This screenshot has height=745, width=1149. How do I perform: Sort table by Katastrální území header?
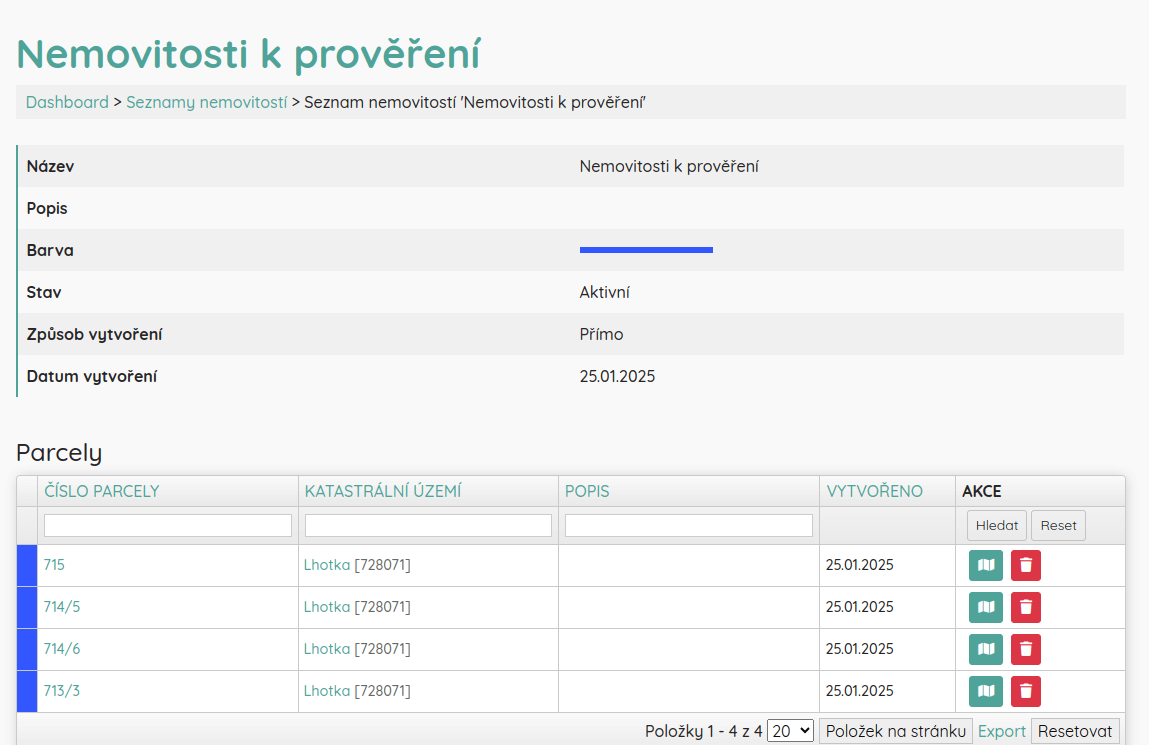coord(382,491)
